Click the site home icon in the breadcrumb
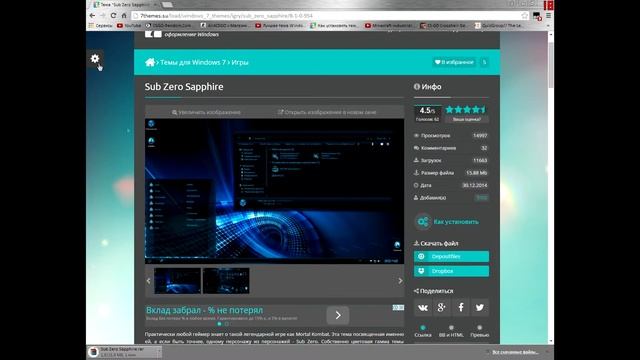The height and width of the screenshot is (360, 640). [x=150, y=62]
